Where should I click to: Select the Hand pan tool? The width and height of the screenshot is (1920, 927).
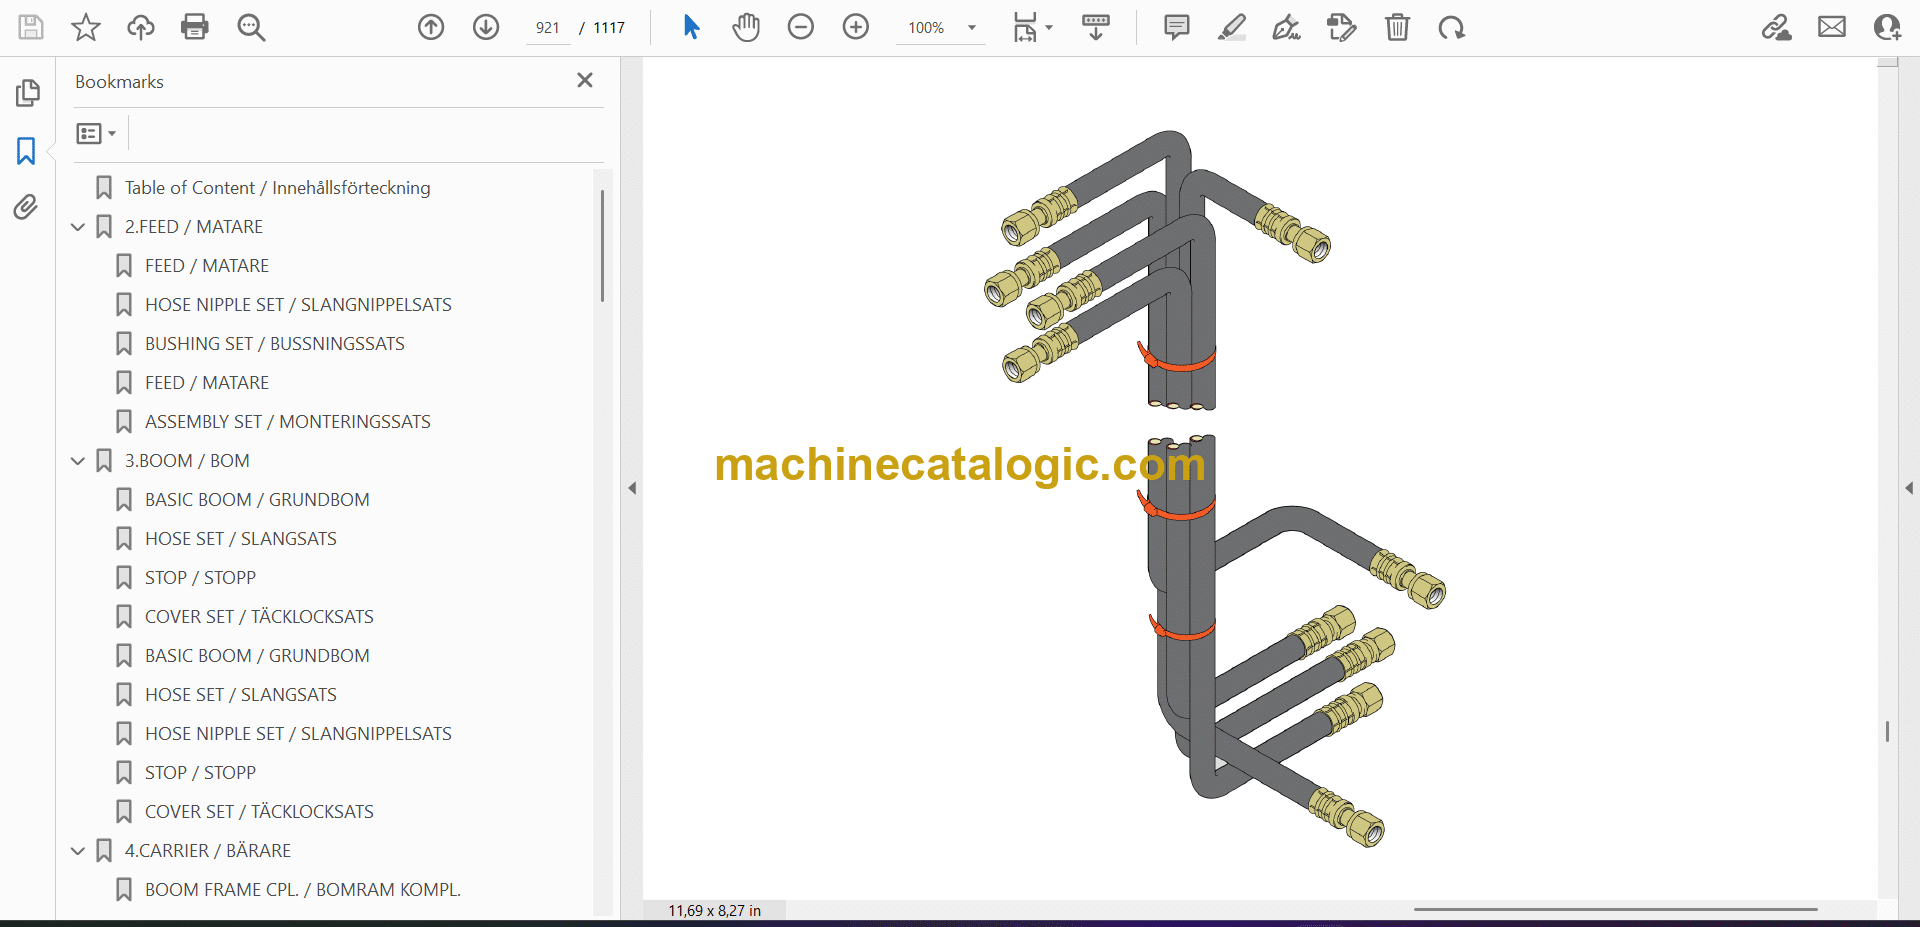(x=746, y=27)
